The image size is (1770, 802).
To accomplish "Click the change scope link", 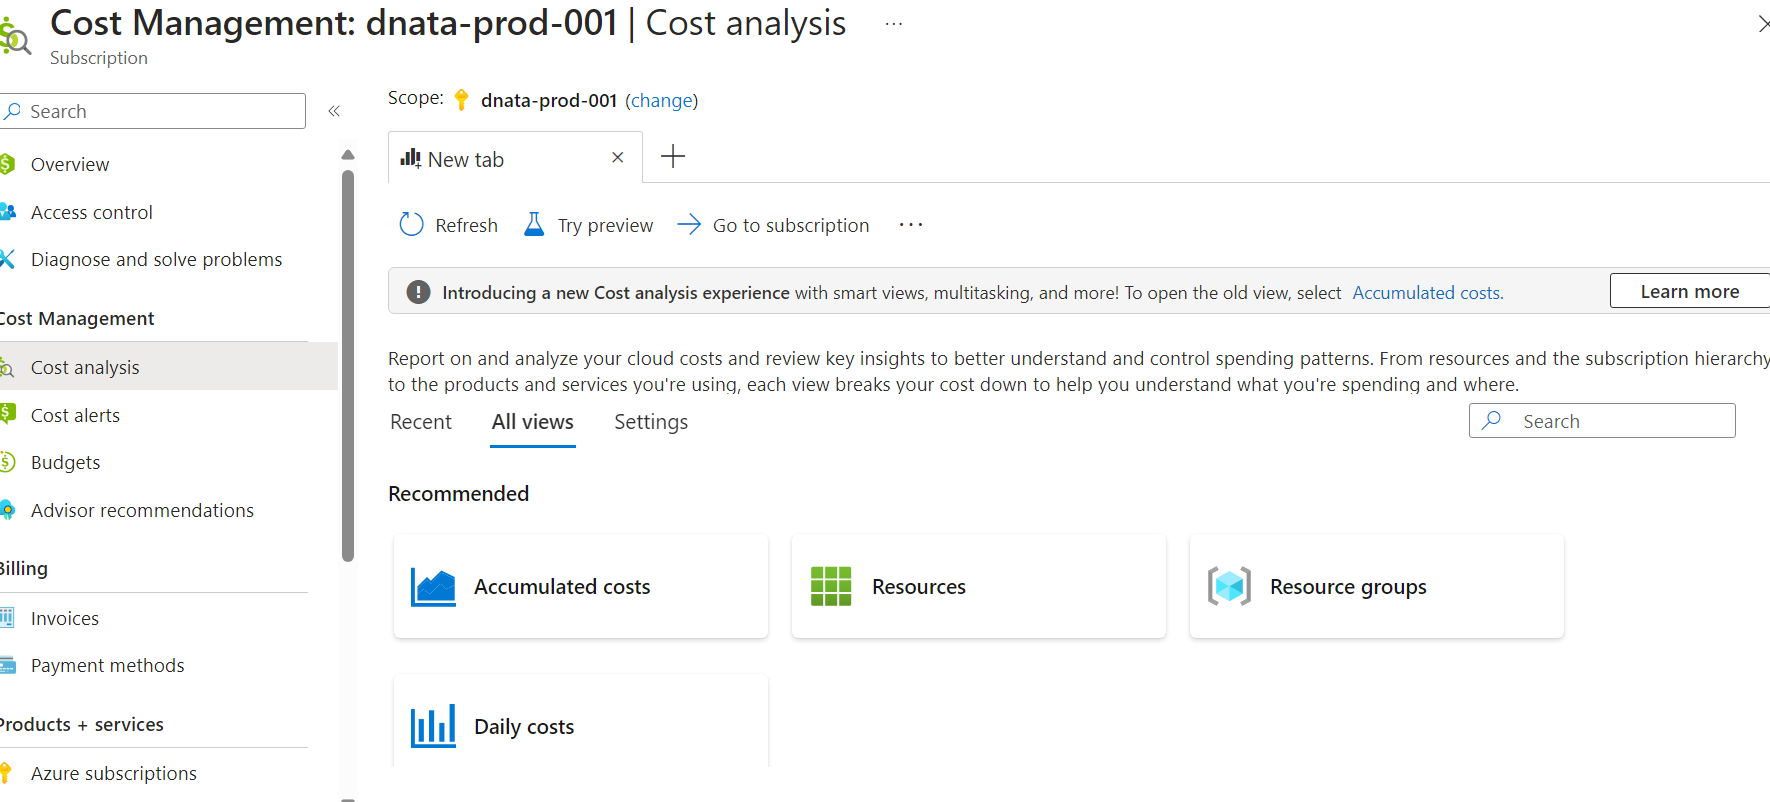I will [x=661, y=100].
